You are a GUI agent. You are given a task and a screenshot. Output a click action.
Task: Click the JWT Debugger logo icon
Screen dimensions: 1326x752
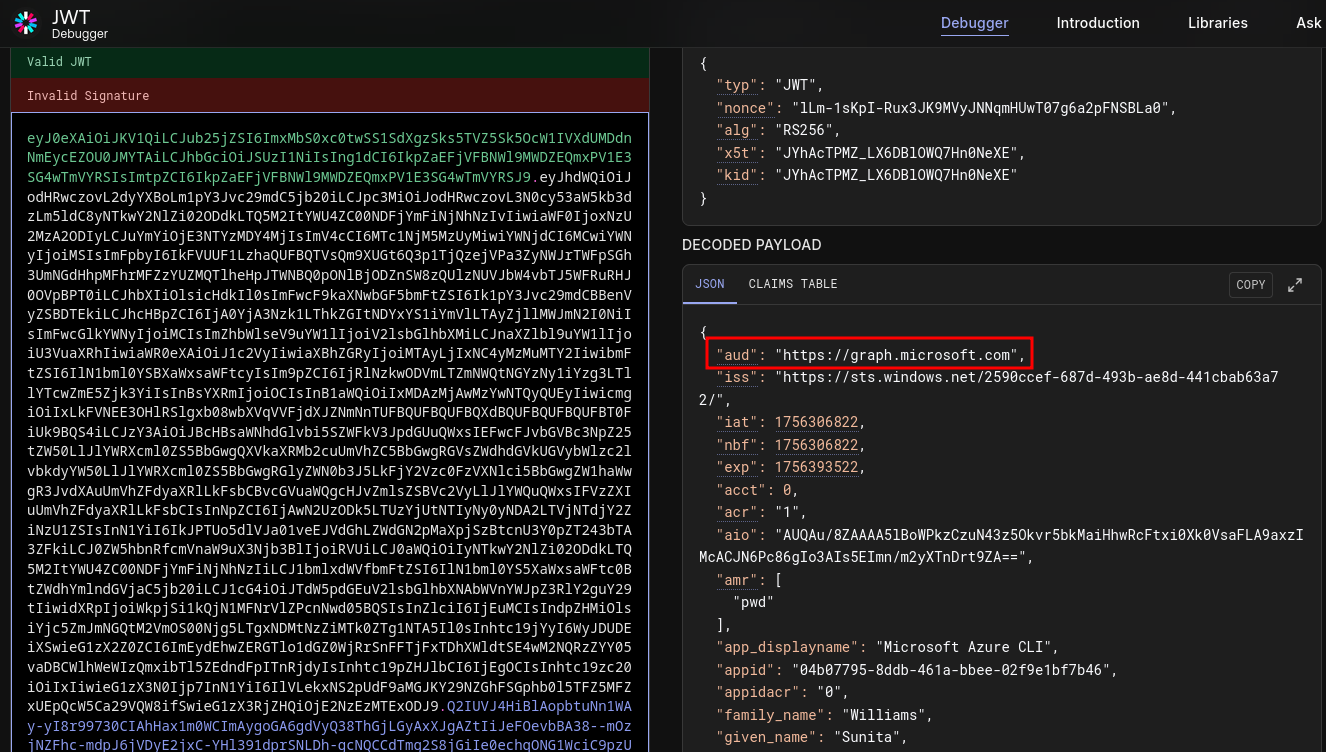click(x=26, y=23)
